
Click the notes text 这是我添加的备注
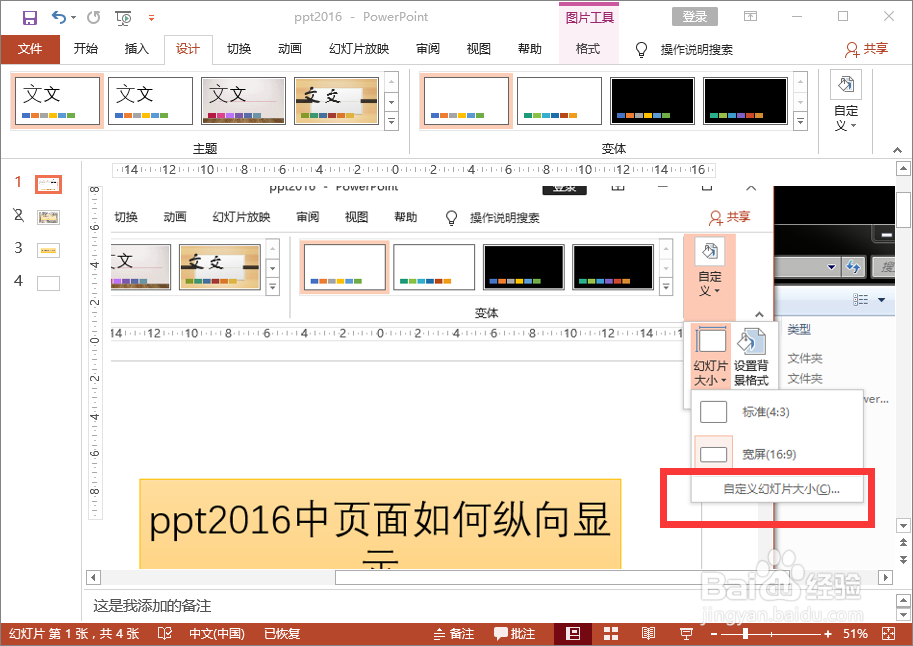(x=152, y=606)
